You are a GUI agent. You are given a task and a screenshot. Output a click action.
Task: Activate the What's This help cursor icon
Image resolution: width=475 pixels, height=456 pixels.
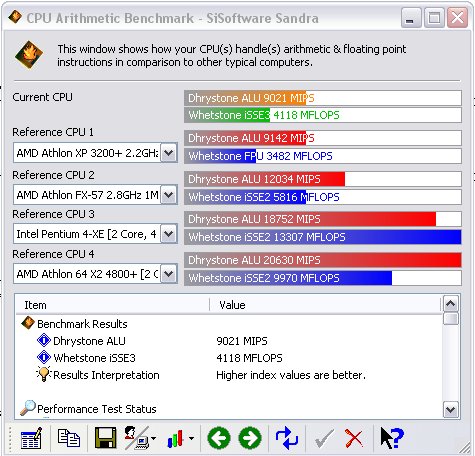392,438
